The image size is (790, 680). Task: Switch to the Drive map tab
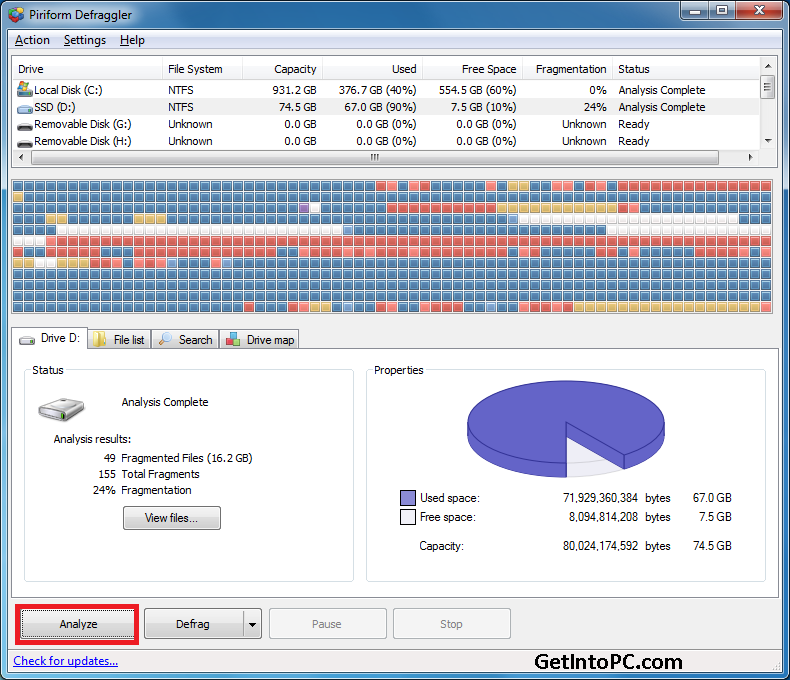[259, 339]
